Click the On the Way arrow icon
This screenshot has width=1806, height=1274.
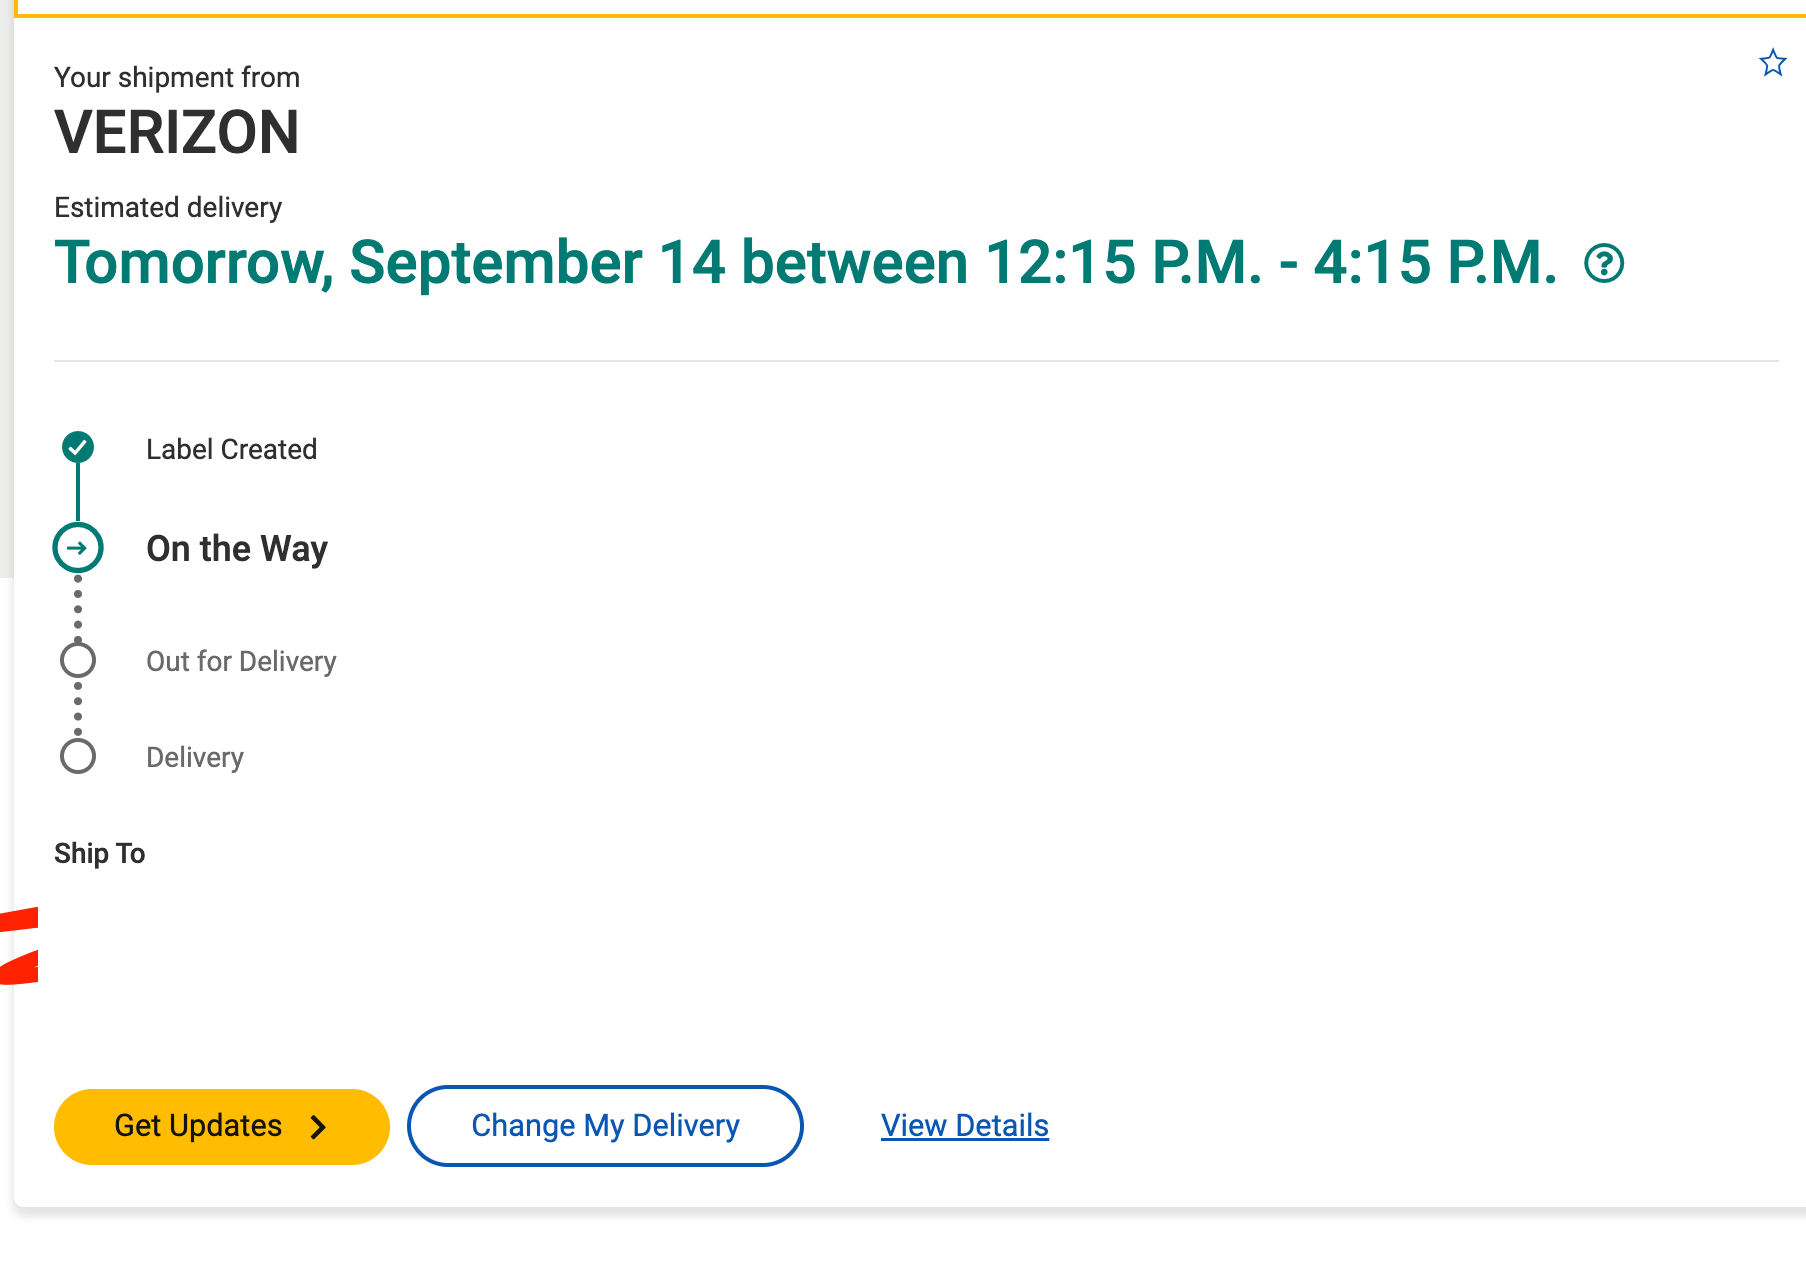point(78,548)
